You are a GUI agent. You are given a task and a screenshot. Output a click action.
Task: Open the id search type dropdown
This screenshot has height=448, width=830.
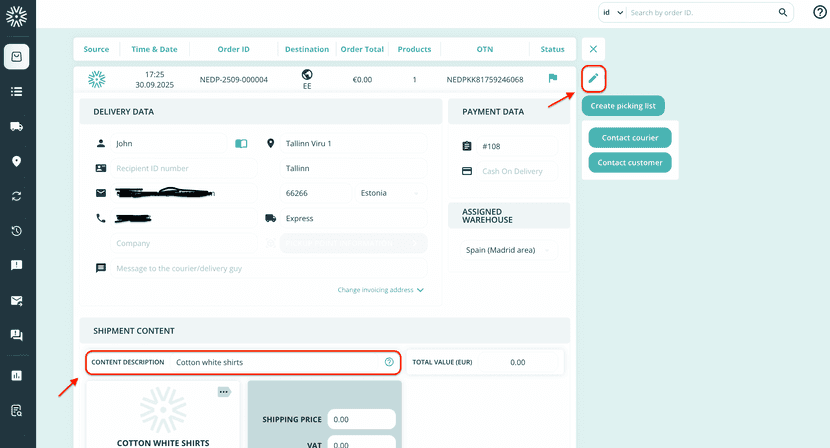[x=612, y=13]
